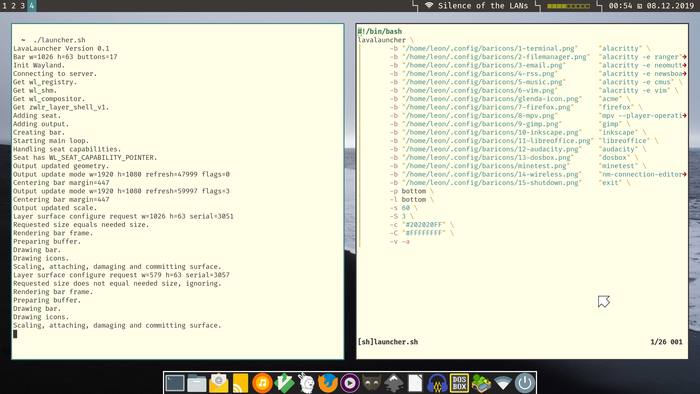Click the shutdown power icon
The width and height of the screenshot is (700, 394).
point(525,383)
